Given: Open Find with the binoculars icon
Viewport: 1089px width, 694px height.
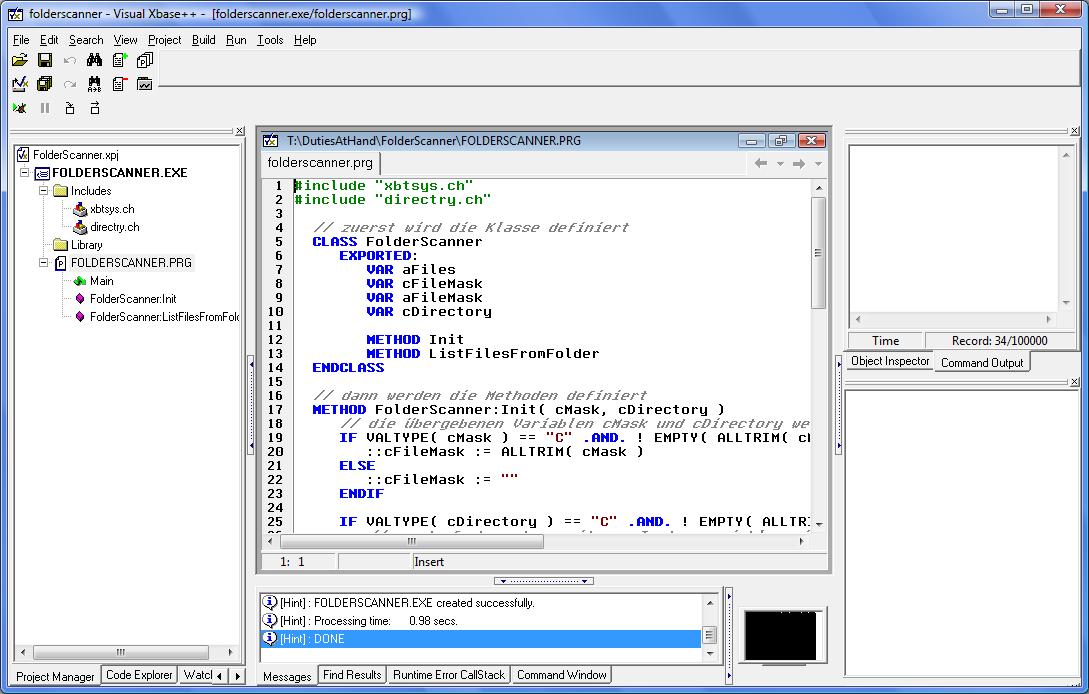Looking at the screenshot, I should [94, 60].
